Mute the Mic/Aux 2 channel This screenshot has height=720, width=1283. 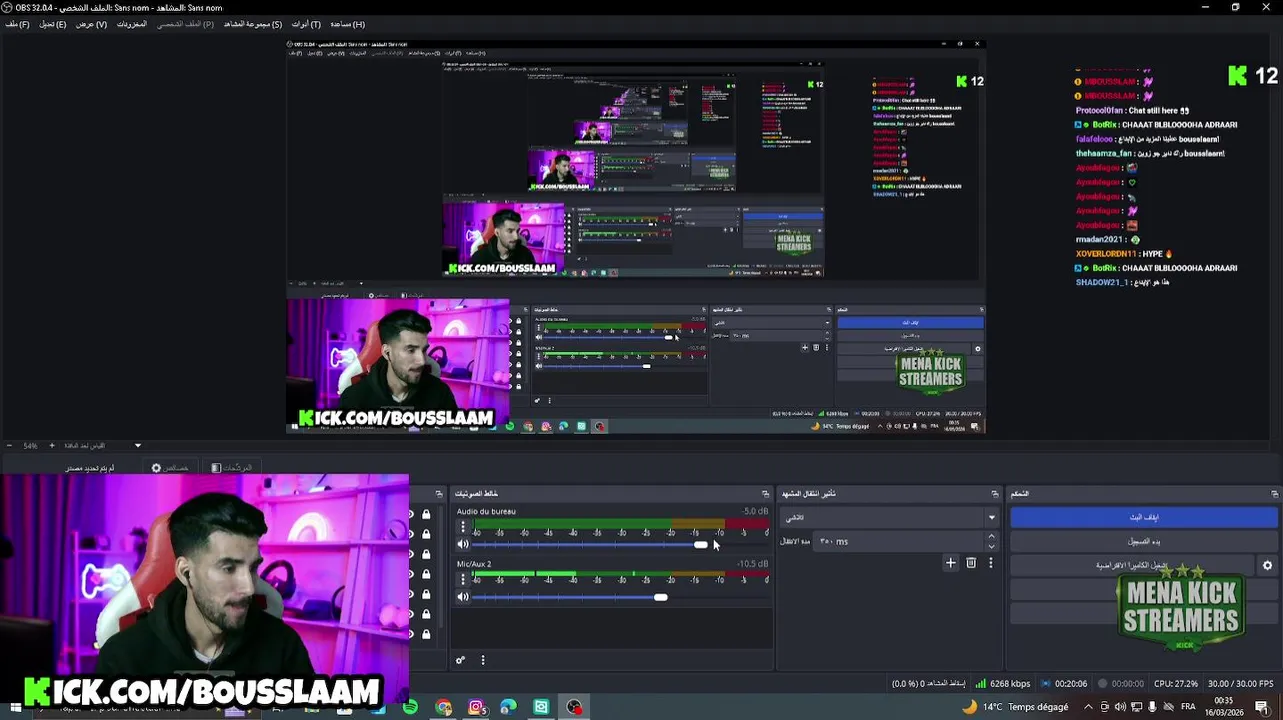pyautogui.click(x=463, y=598)
